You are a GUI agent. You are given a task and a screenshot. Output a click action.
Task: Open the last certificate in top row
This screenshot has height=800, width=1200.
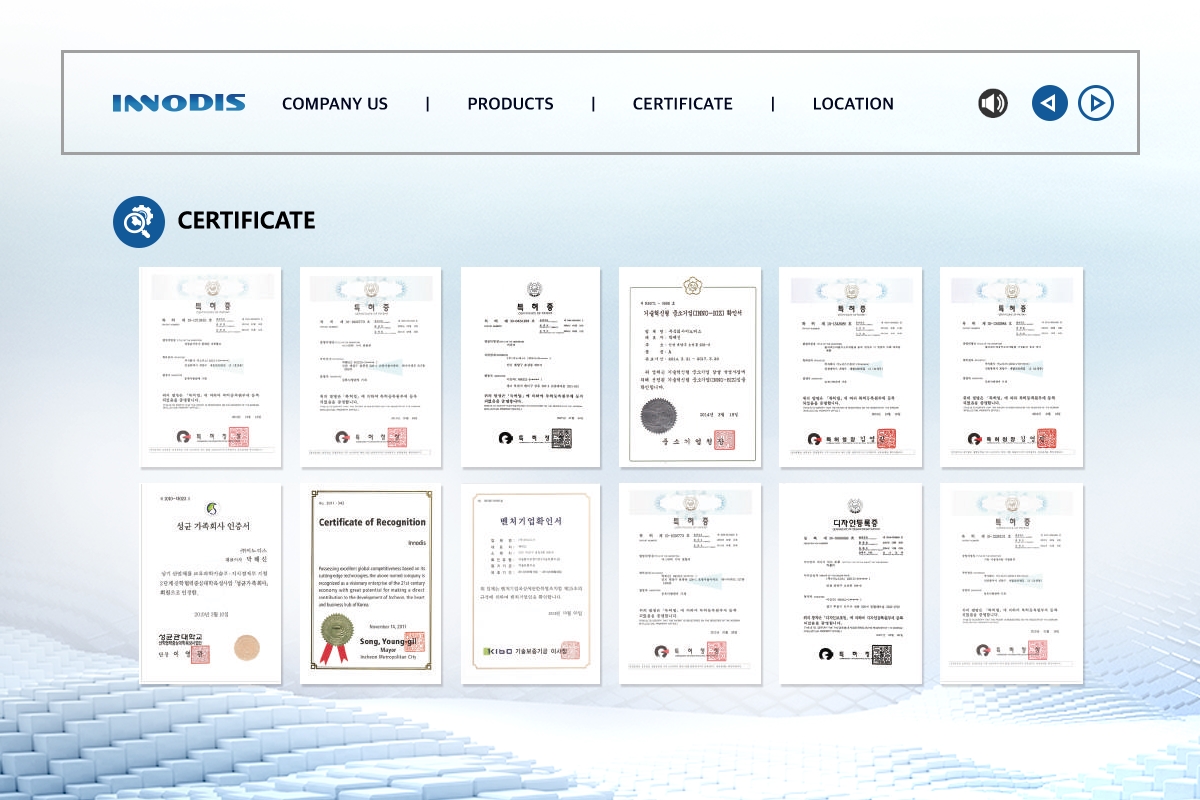[1010, 367]
